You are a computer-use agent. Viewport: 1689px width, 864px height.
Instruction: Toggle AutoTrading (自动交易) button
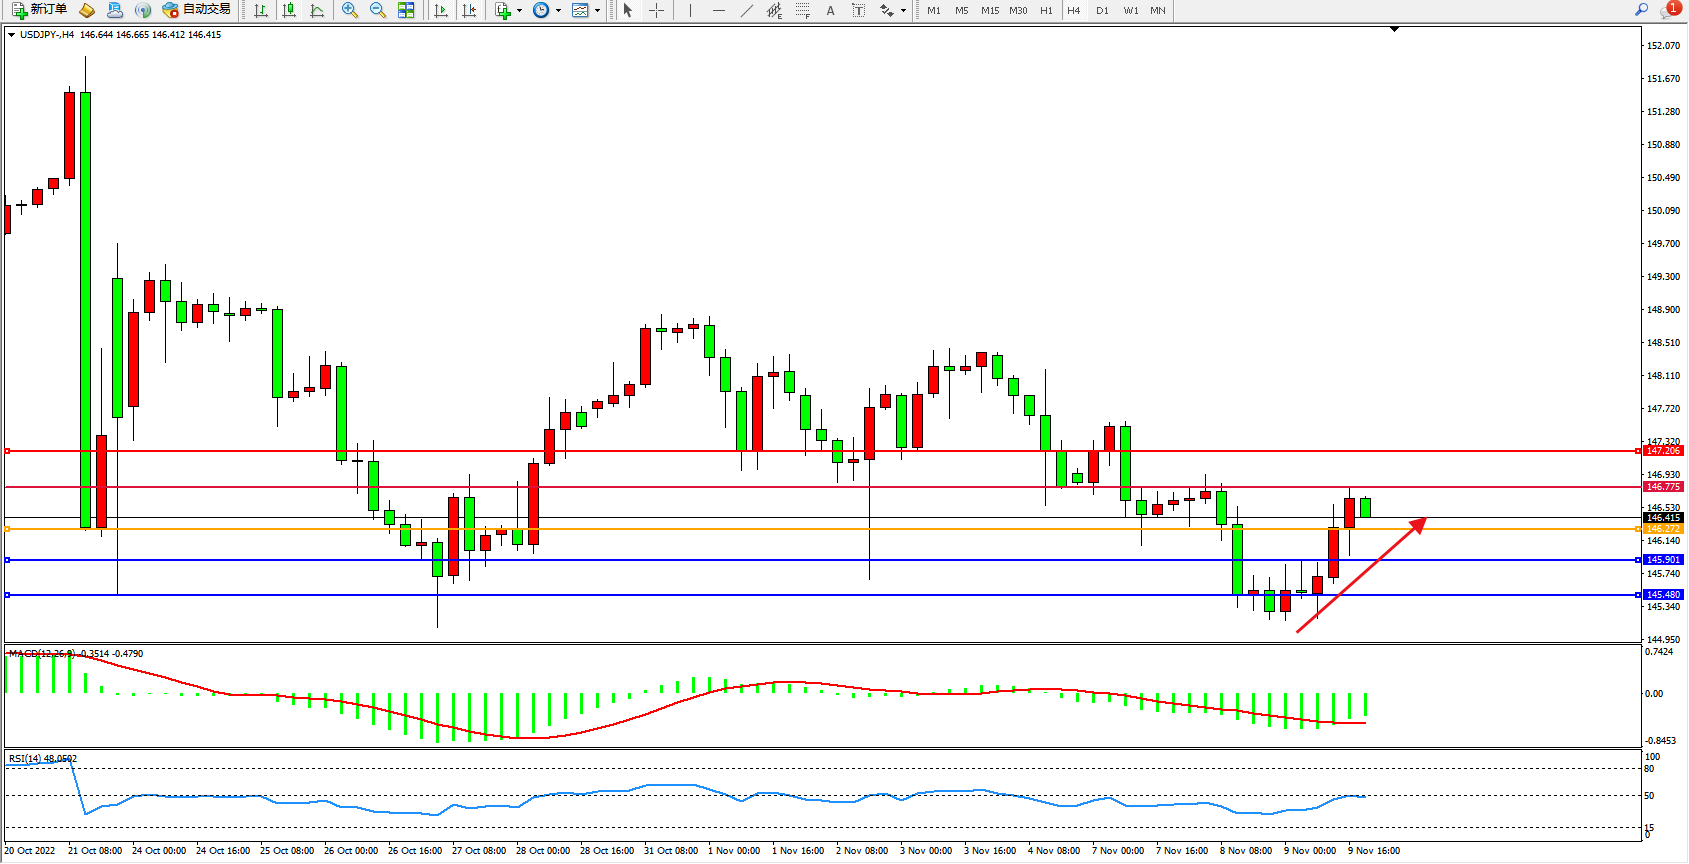pyautogui.click(x=197, y=10)
